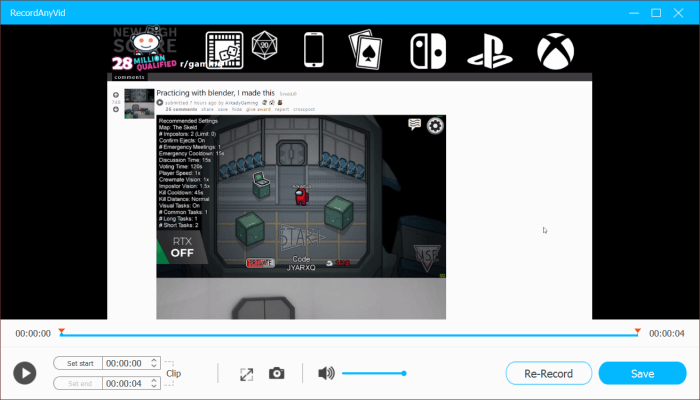This screenshot has width=700, height=400.
Task: Select the timeline start marker
Action: [x=62, y=332]
